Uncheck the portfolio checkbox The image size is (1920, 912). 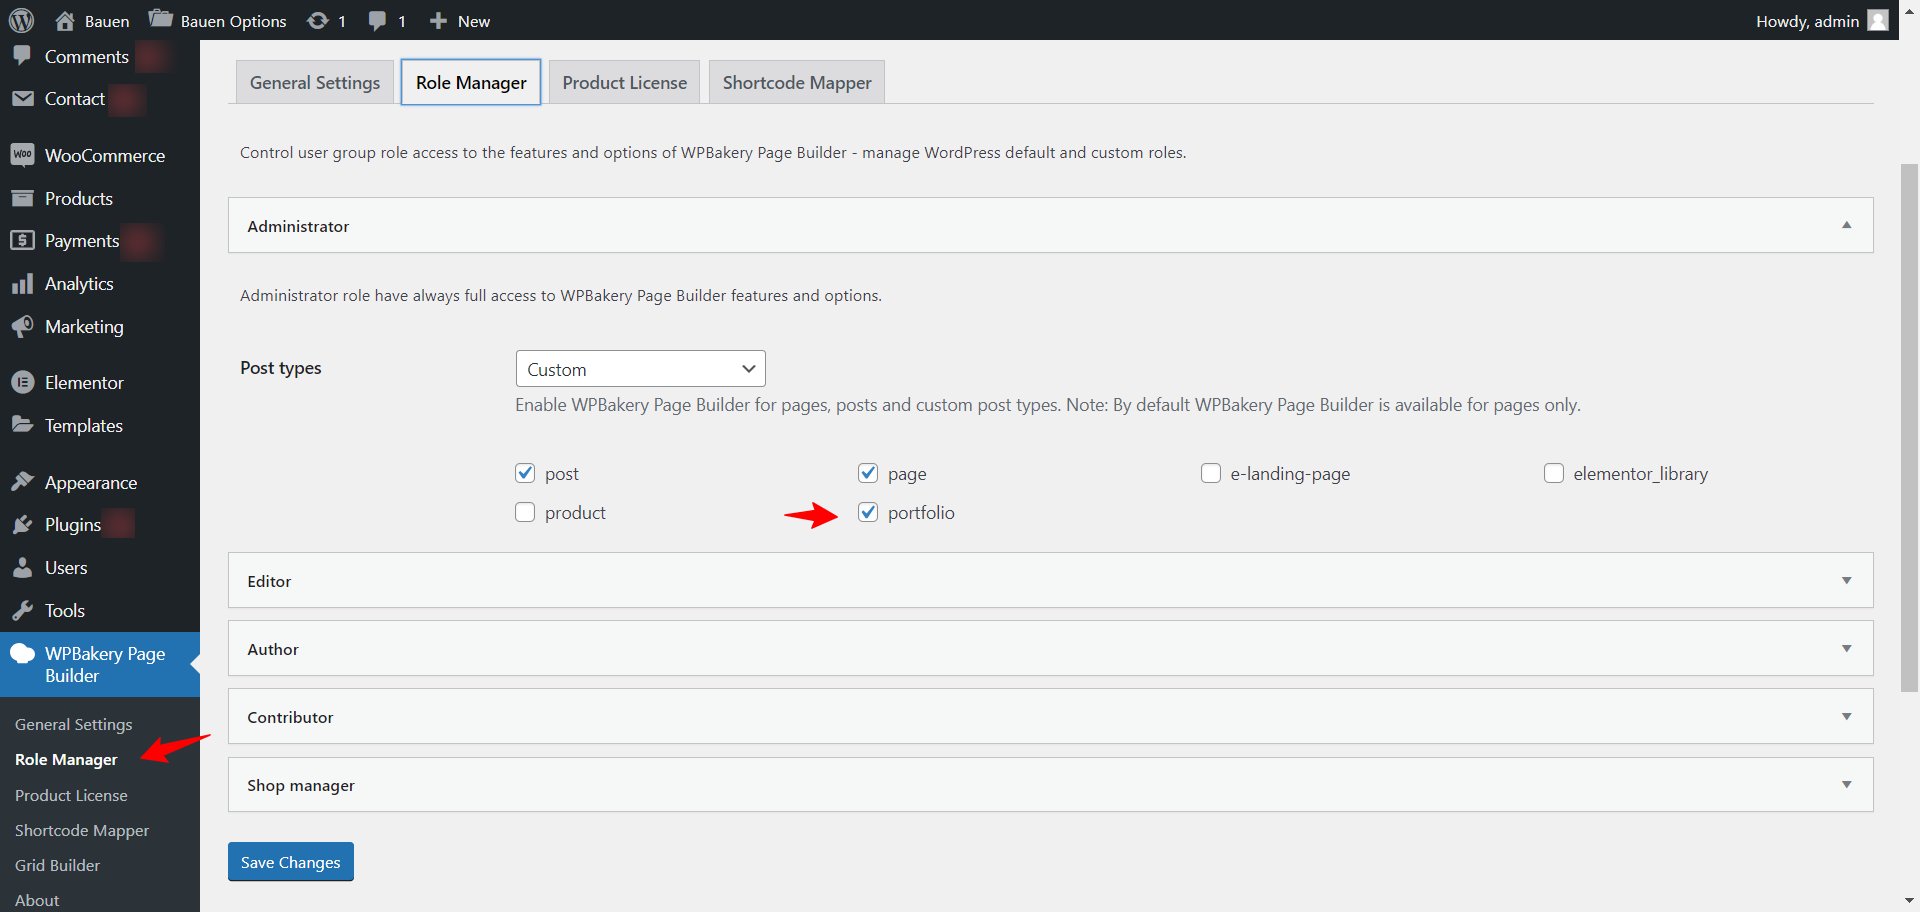pyautogui.click(x=868, y=512)
